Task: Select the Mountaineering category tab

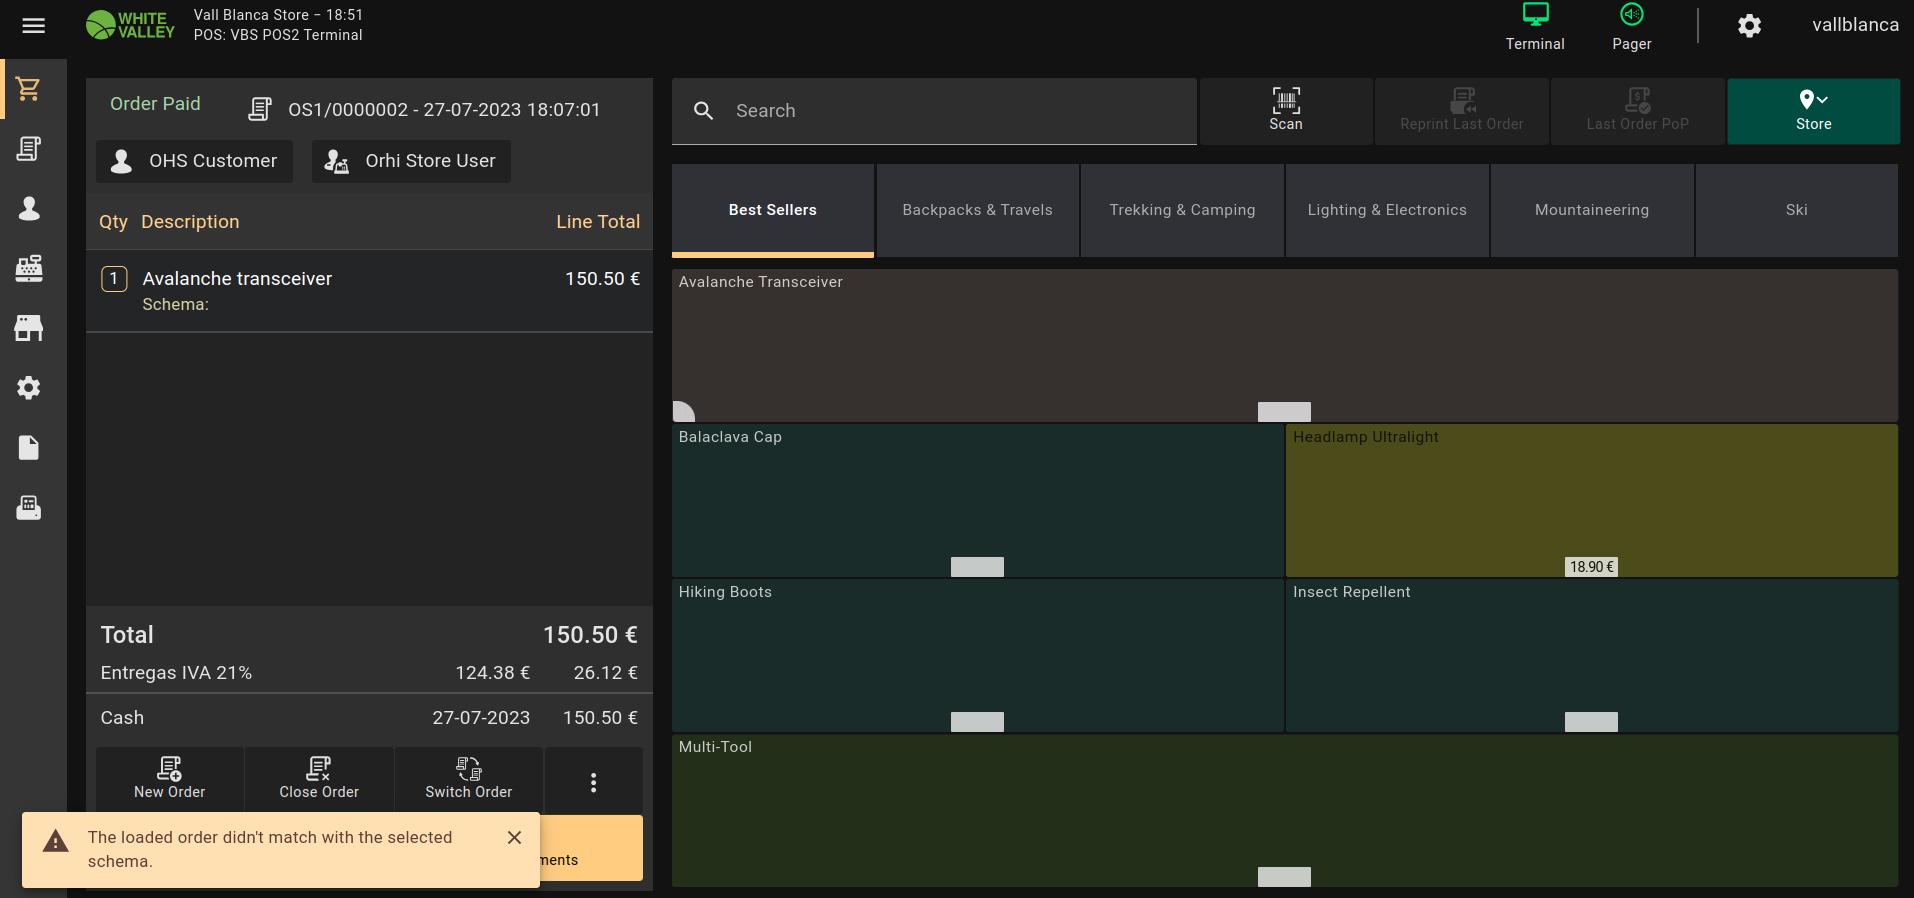Action: (1591, 210)
